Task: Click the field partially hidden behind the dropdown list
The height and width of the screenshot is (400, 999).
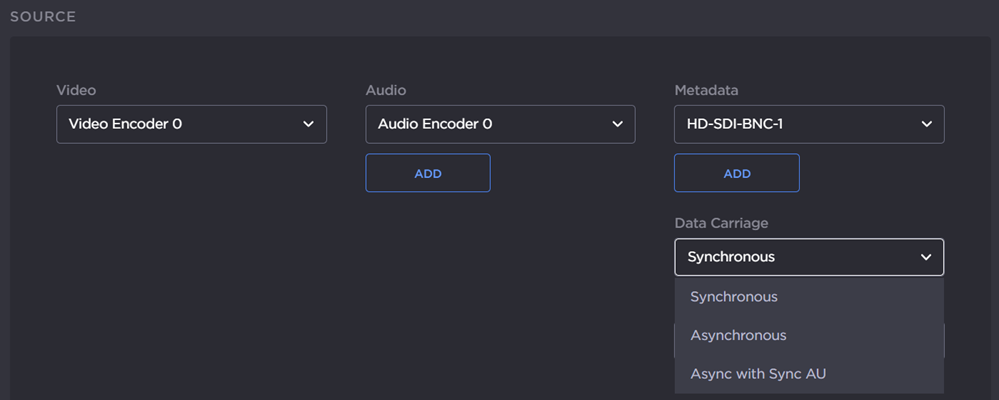Action: coord(945,340)
